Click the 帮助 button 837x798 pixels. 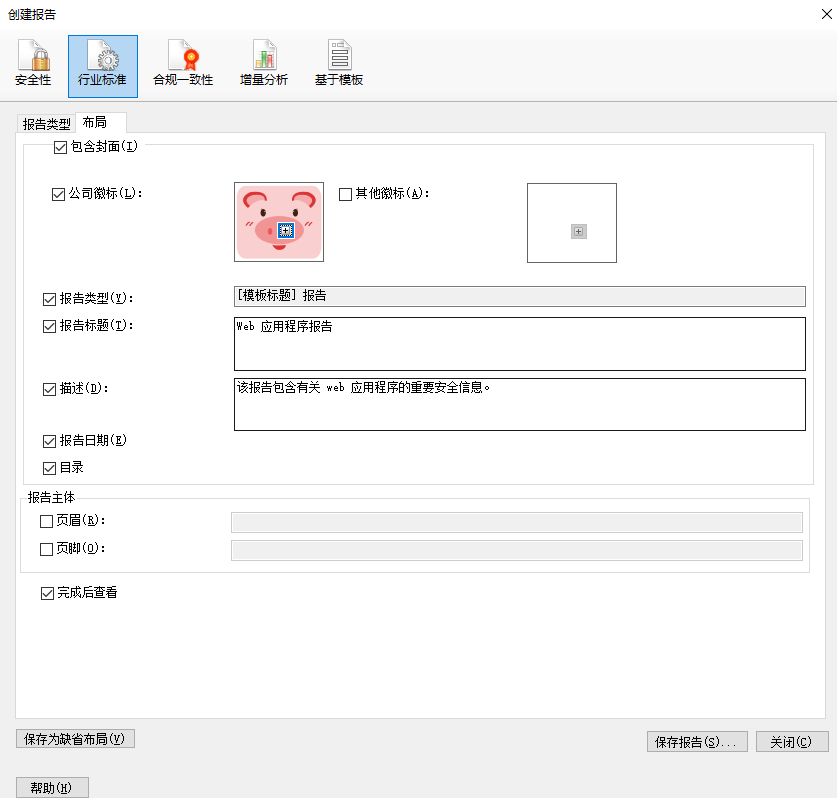click(x=52, y=788)
